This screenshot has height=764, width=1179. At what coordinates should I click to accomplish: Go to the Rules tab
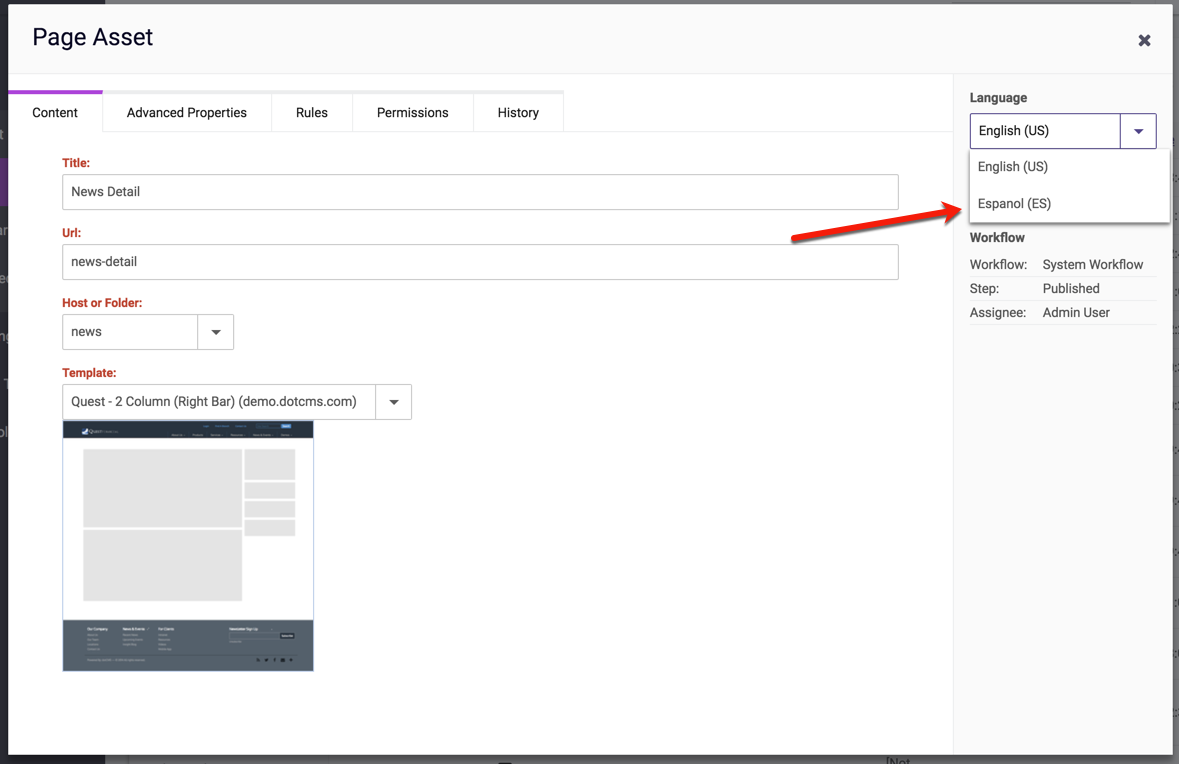point(312,113)
